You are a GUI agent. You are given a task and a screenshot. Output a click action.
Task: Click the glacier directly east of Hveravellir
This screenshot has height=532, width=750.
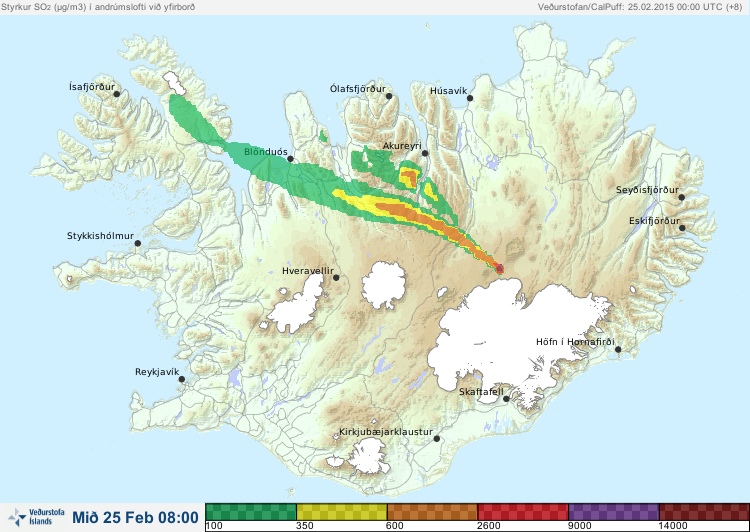(384, 285)
